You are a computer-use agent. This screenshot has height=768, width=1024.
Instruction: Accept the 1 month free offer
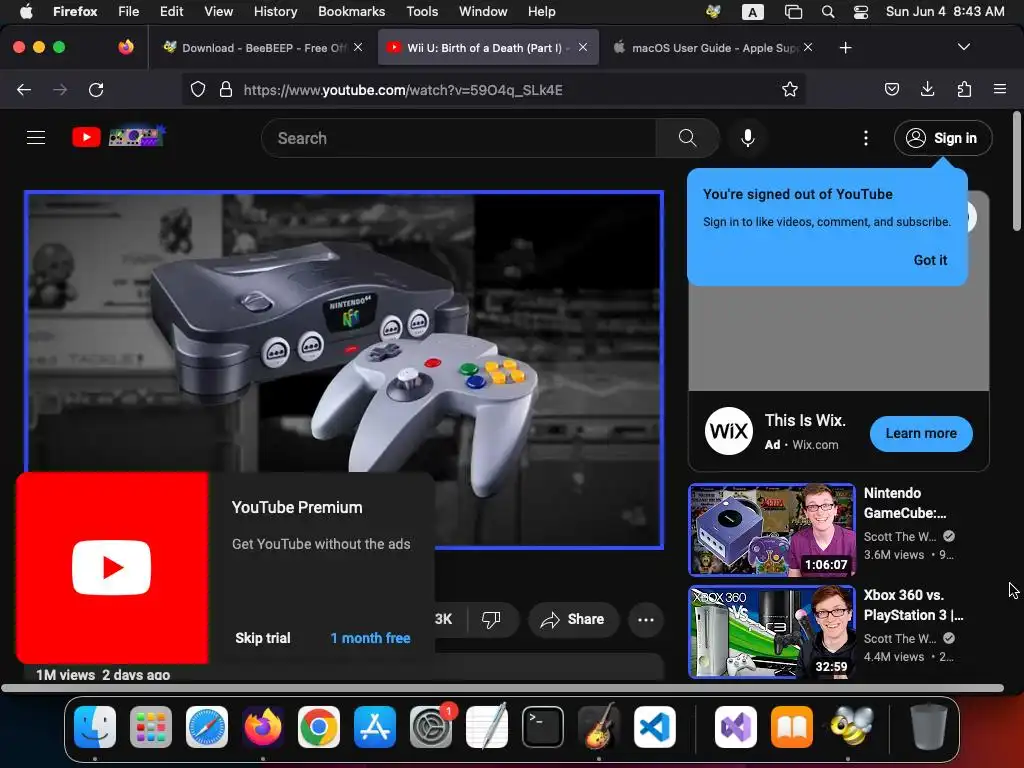click(370, 638)
